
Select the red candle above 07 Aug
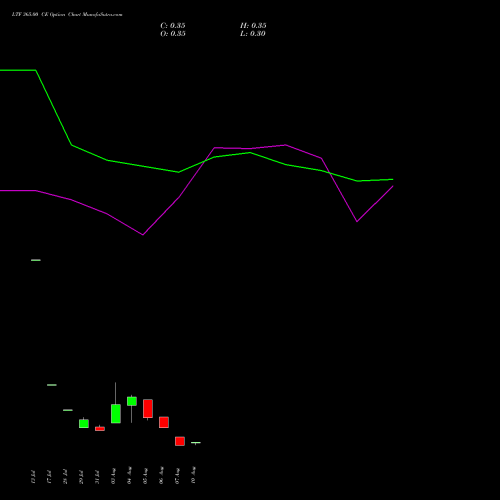(180, 441)
